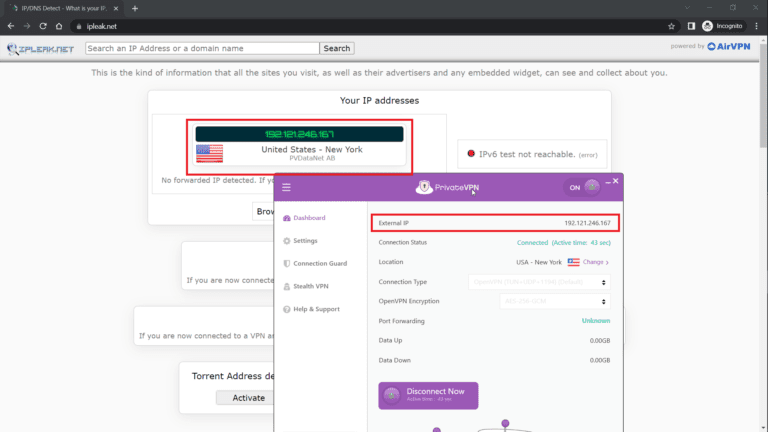Click the Disconnect Now button
Viewport: 768px width, 432px height.
428,395
